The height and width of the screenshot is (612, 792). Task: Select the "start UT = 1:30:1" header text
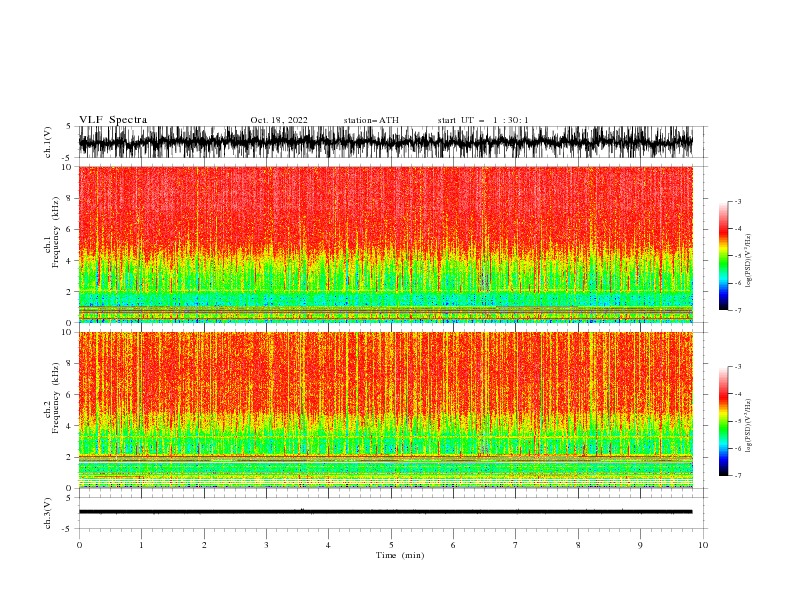pyautogui.click(x=483, y=120)
